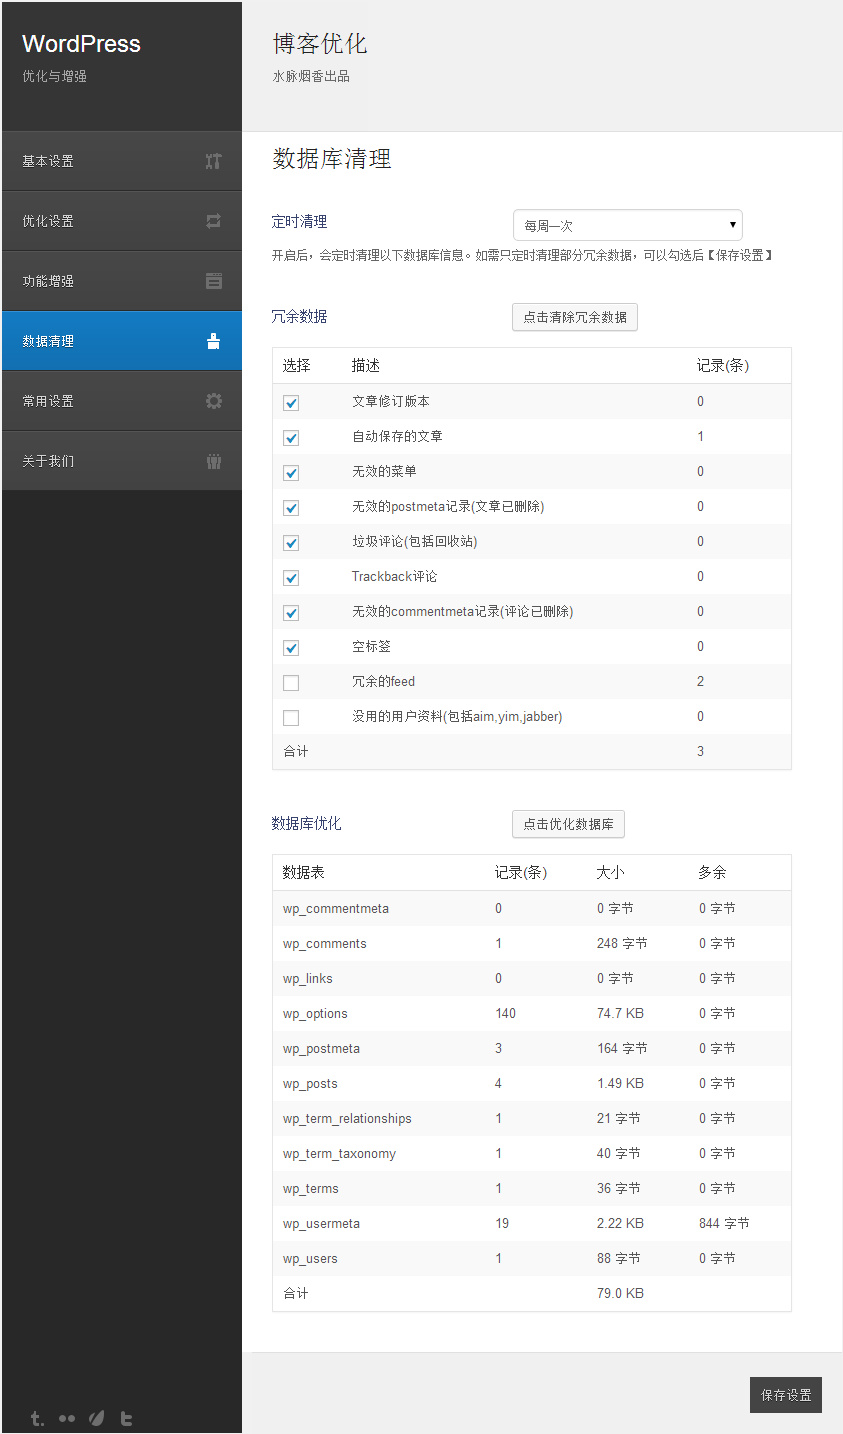The image size is (843, 1434).
Task: Click the wp_users table name
Action: click(x=310, y=1259)
